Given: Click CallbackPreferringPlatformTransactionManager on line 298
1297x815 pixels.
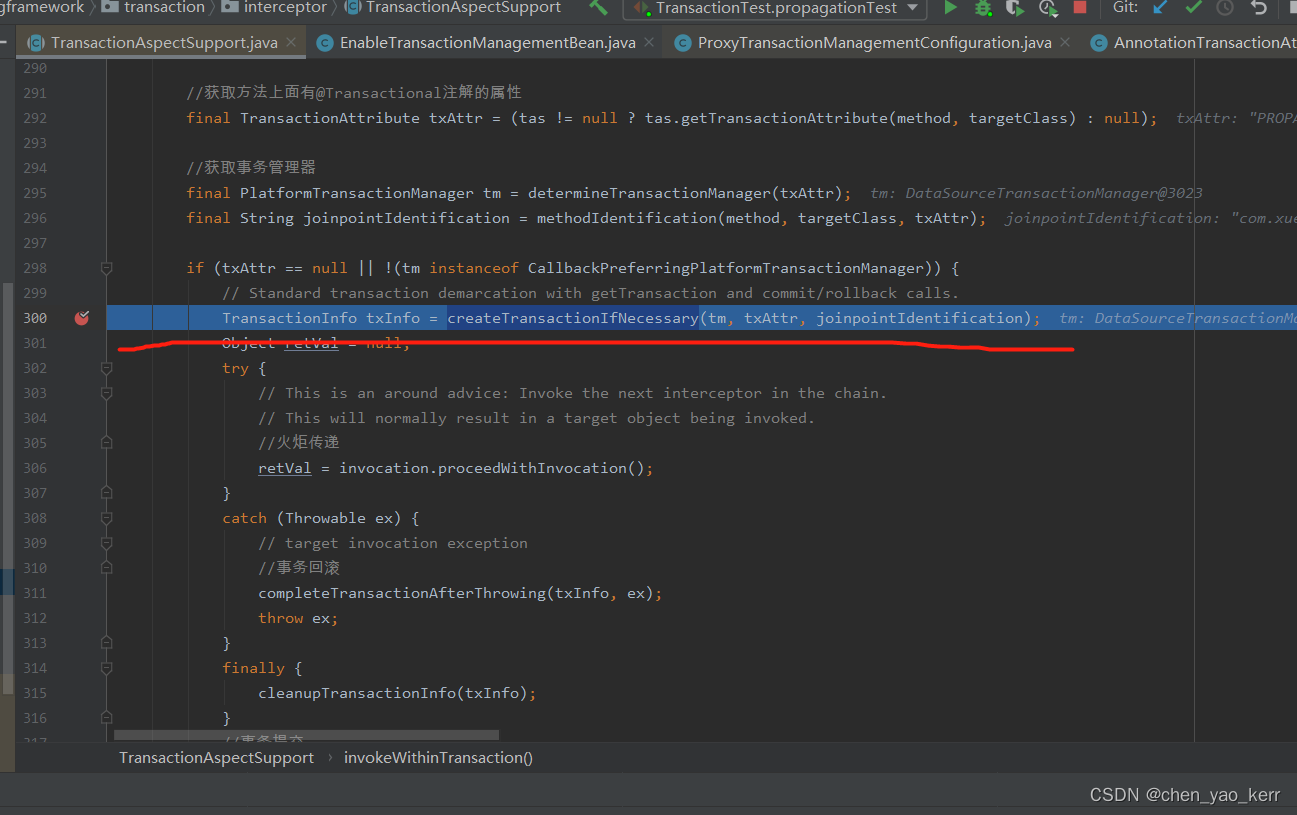Looking at the screenshot, I should point(726,268).
